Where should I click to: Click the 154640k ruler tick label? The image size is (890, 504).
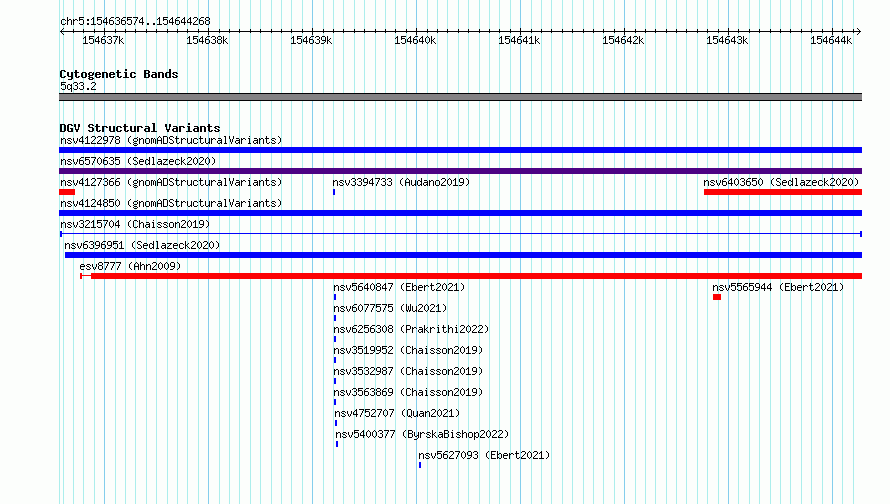pyautogui.click(x=415, y=41)
